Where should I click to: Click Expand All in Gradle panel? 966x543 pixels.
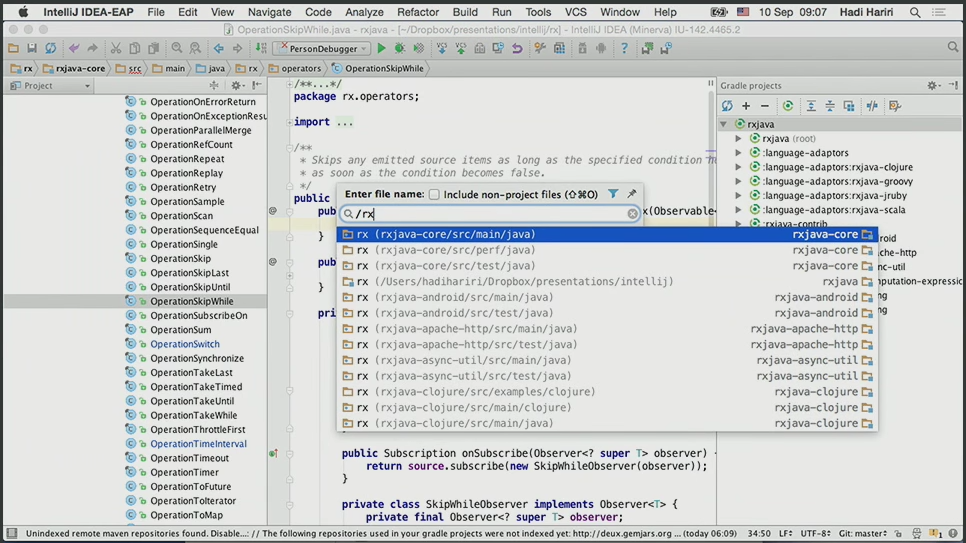[811, 106]
